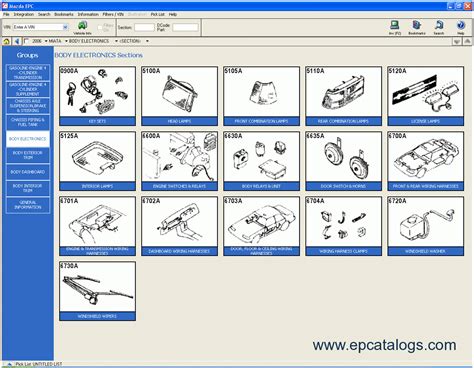This screenshot has width=474, height=368.
Task: Open section 5110A Rear Combination Lamps
Action: tap(343, 96)
